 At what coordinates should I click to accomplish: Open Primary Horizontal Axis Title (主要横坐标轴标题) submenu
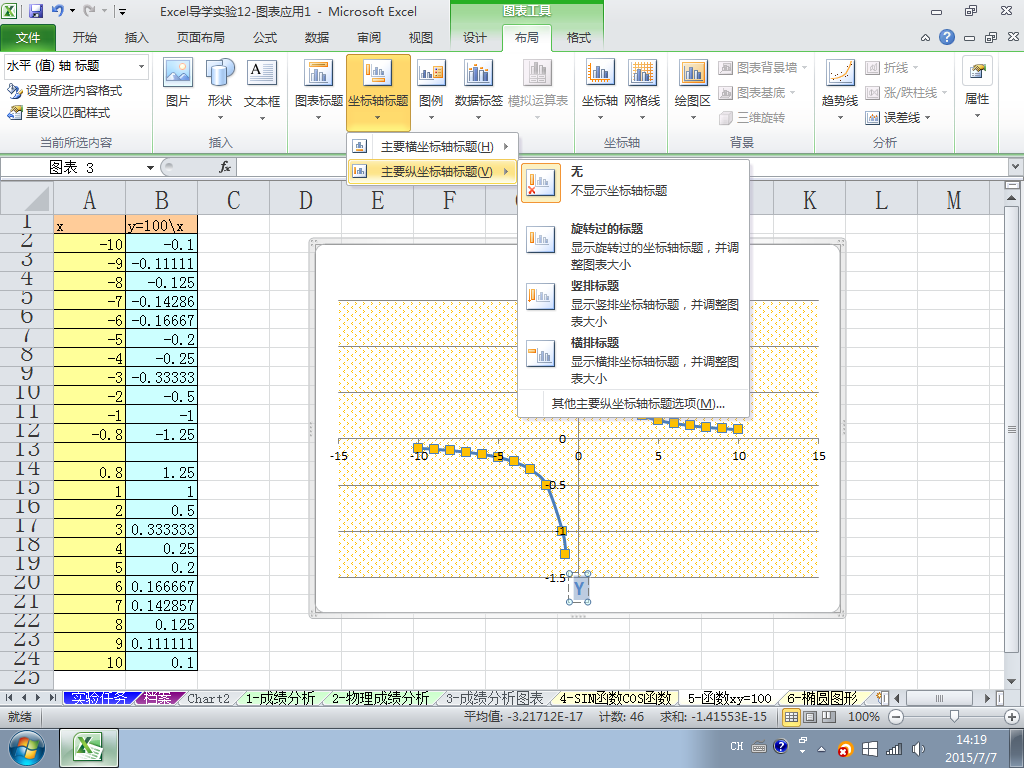(432, 146)
